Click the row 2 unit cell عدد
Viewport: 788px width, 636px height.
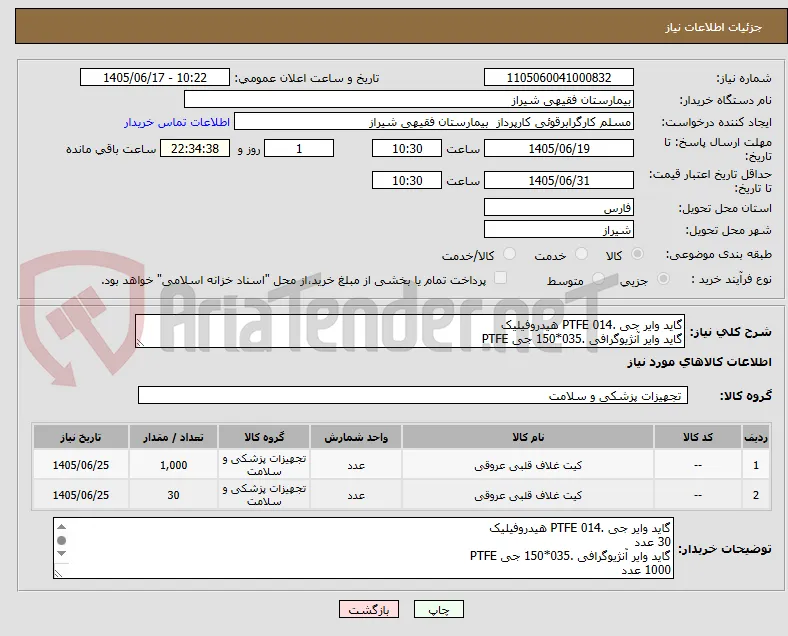pos(356,495)
